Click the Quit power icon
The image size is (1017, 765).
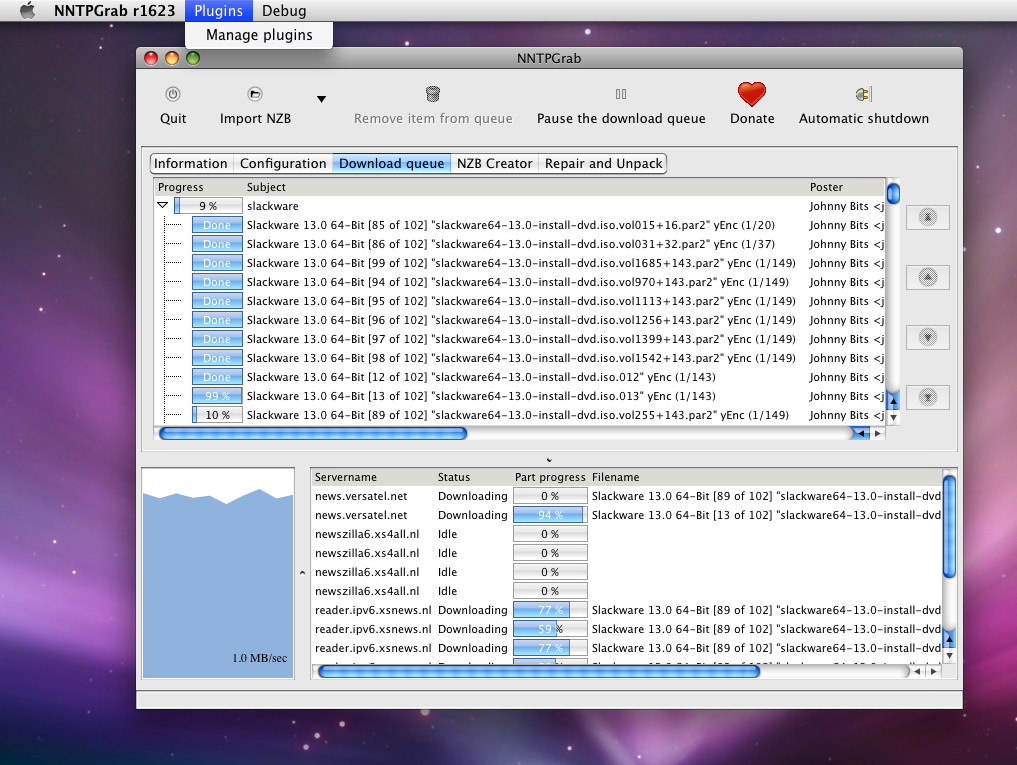(x=173, y=94)
